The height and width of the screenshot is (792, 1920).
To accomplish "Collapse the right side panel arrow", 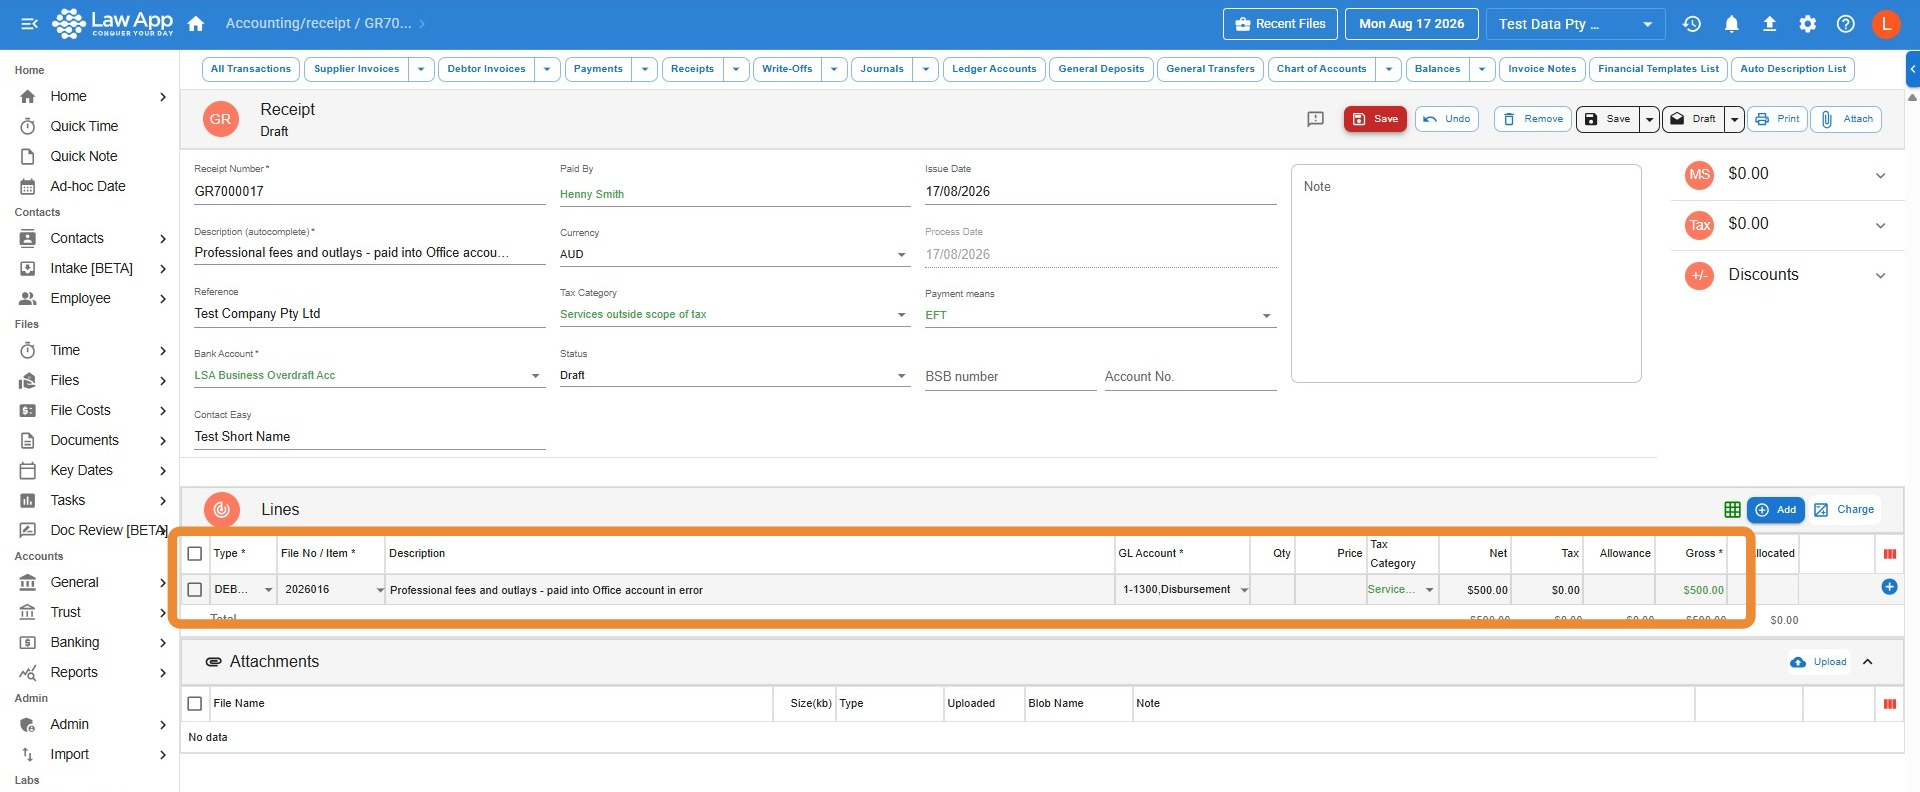I will tap(1912, 69).
